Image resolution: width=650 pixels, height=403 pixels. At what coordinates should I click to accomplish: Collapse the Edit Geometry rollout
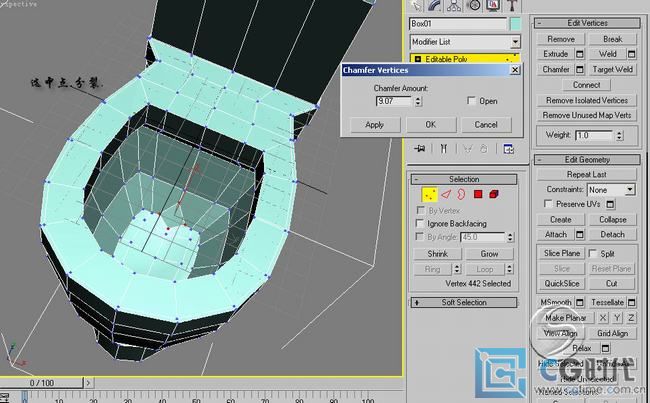coord(539,160)
